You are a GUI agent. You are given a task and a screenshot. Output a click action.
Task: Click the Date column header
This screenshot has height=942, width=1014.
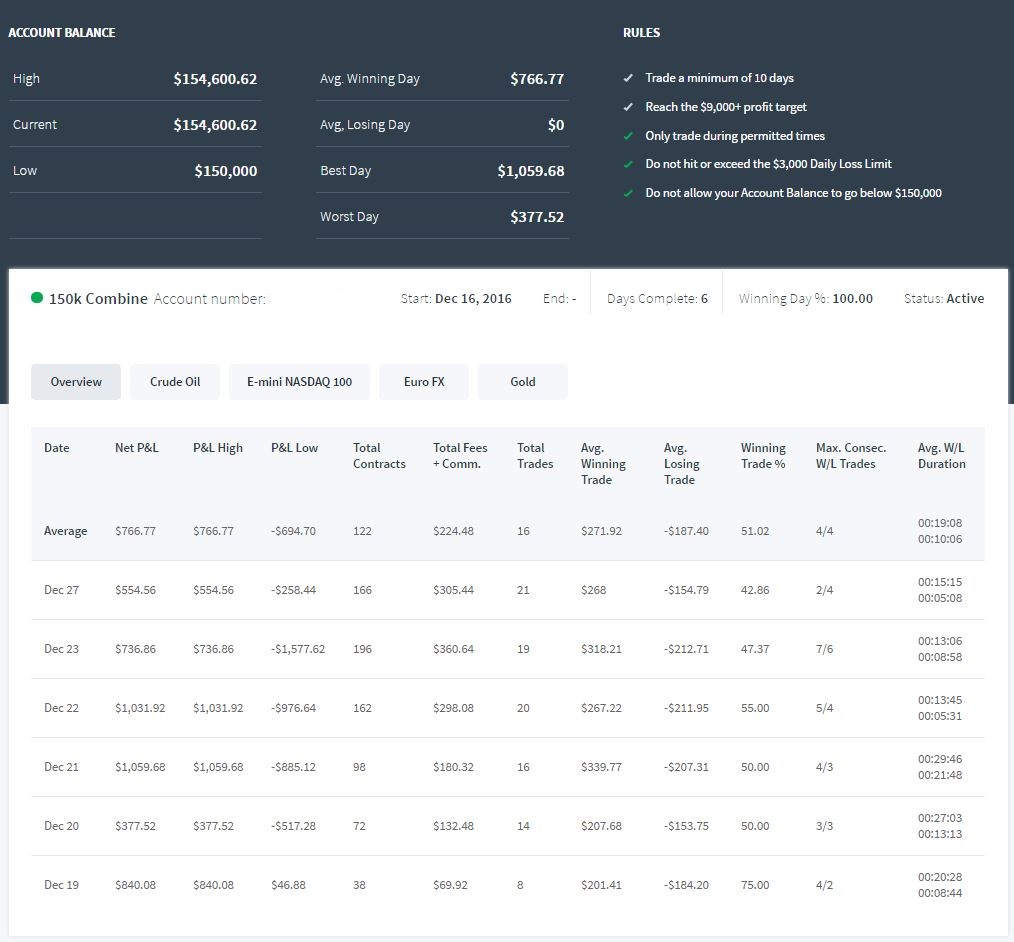(x=56, y=447)
